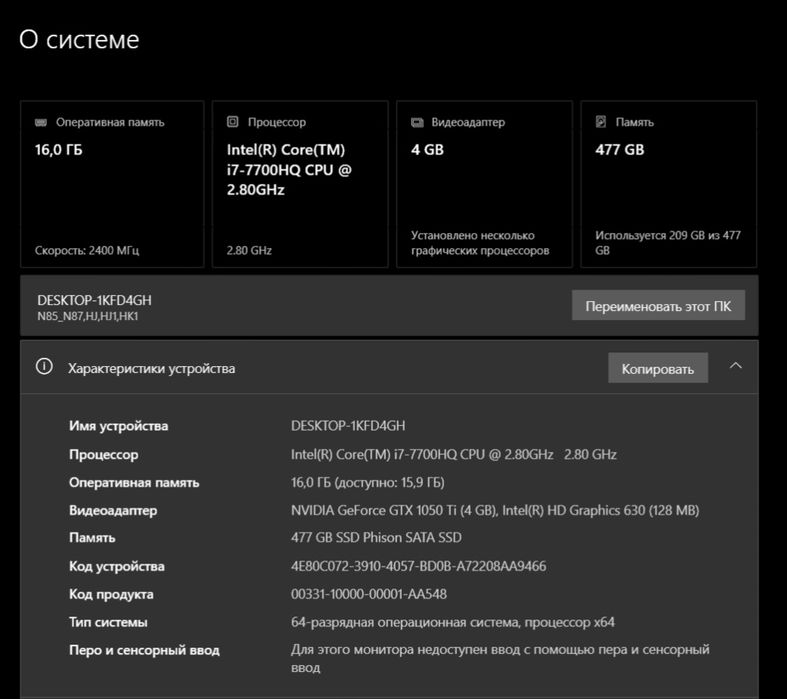The height and width of the screenshot is (699, 787).
Task: Click the Память row label in specifications
Action: [92, 538]
